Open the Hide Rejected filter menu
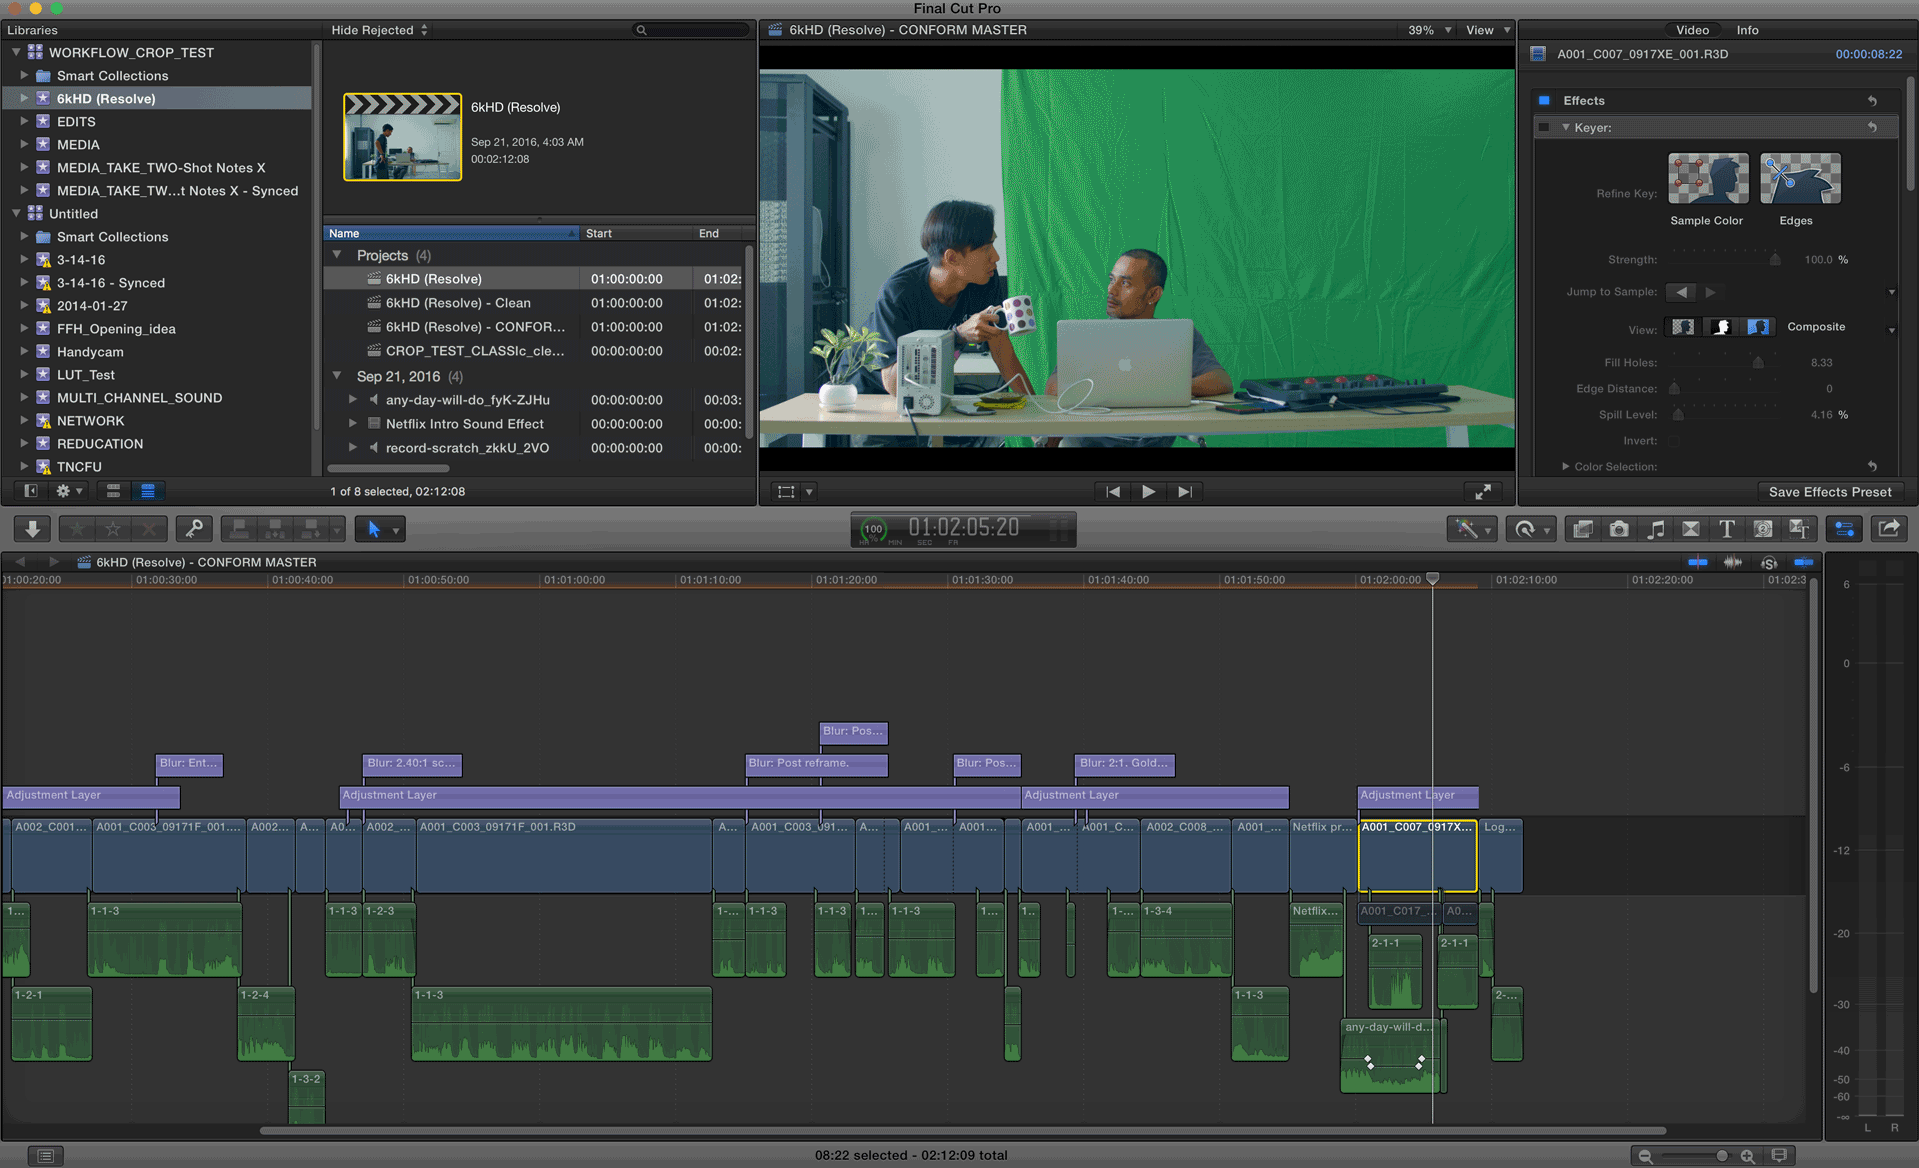The width and height of the screenshot is (1919, 1168). pos(375,30)
